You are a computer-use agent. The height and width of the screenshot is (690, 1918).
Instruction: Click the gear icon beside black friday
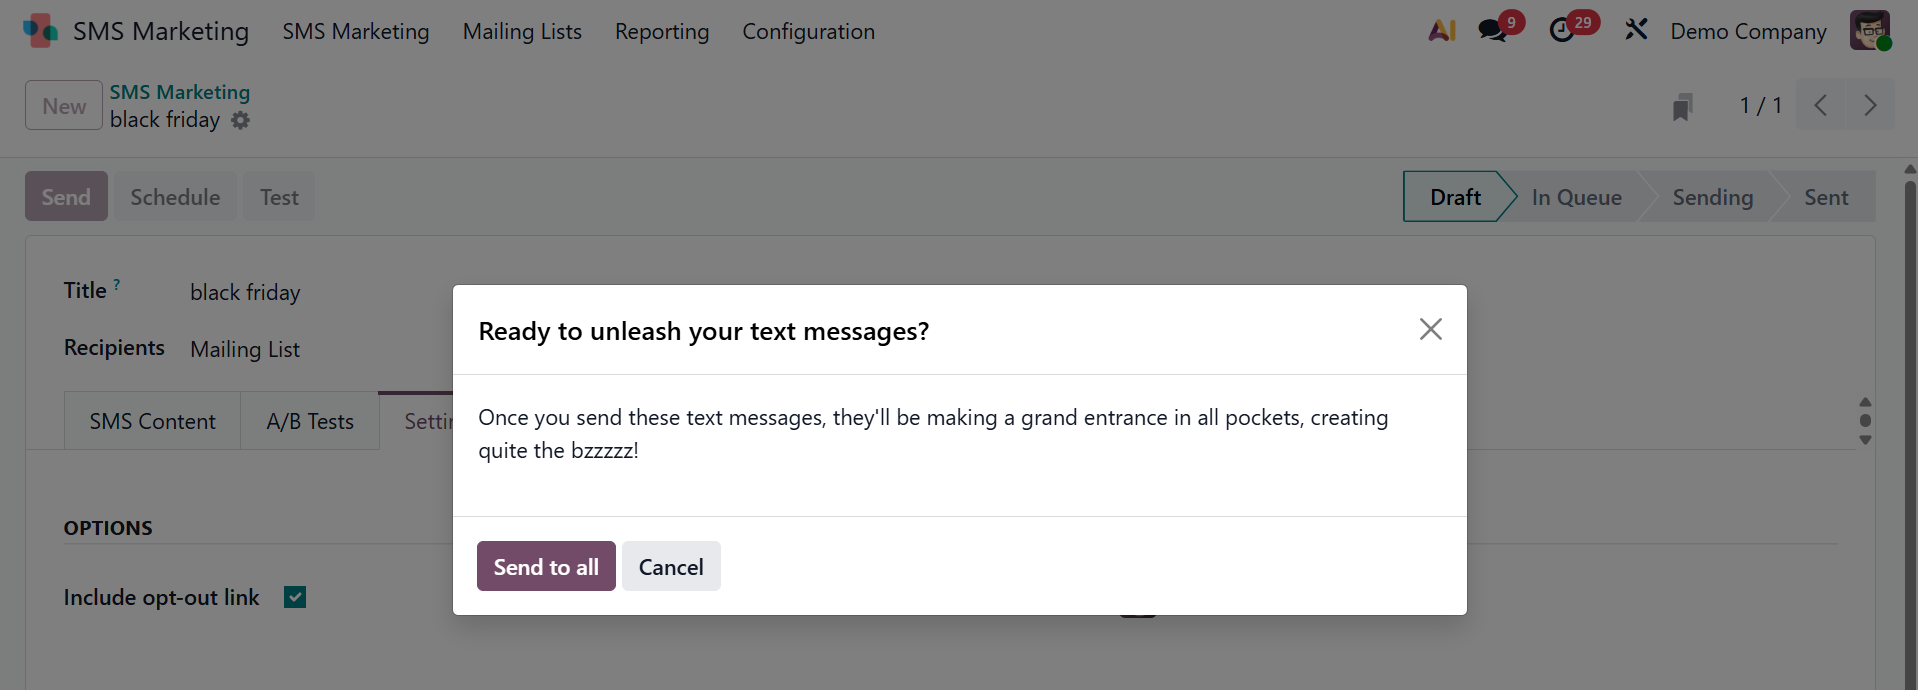click(241, 120)
